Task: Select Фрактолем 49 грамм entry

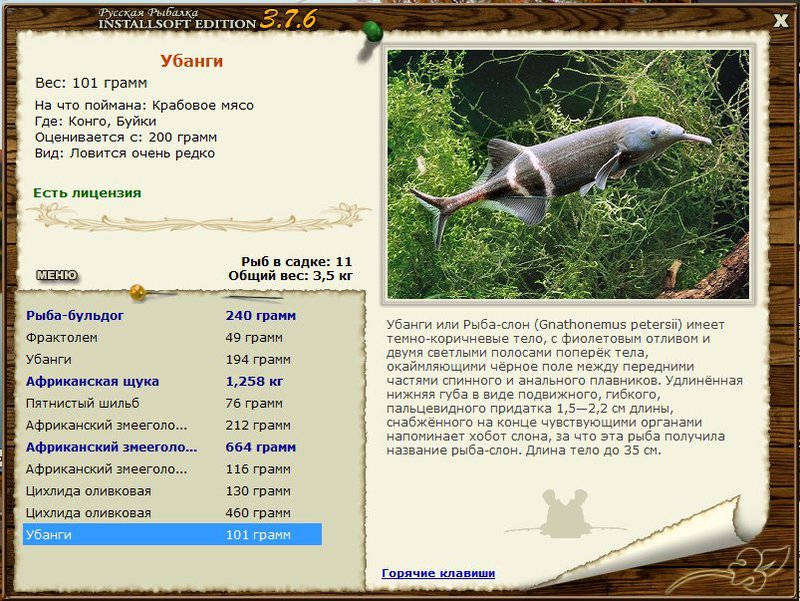Action: tap(172, 337)
